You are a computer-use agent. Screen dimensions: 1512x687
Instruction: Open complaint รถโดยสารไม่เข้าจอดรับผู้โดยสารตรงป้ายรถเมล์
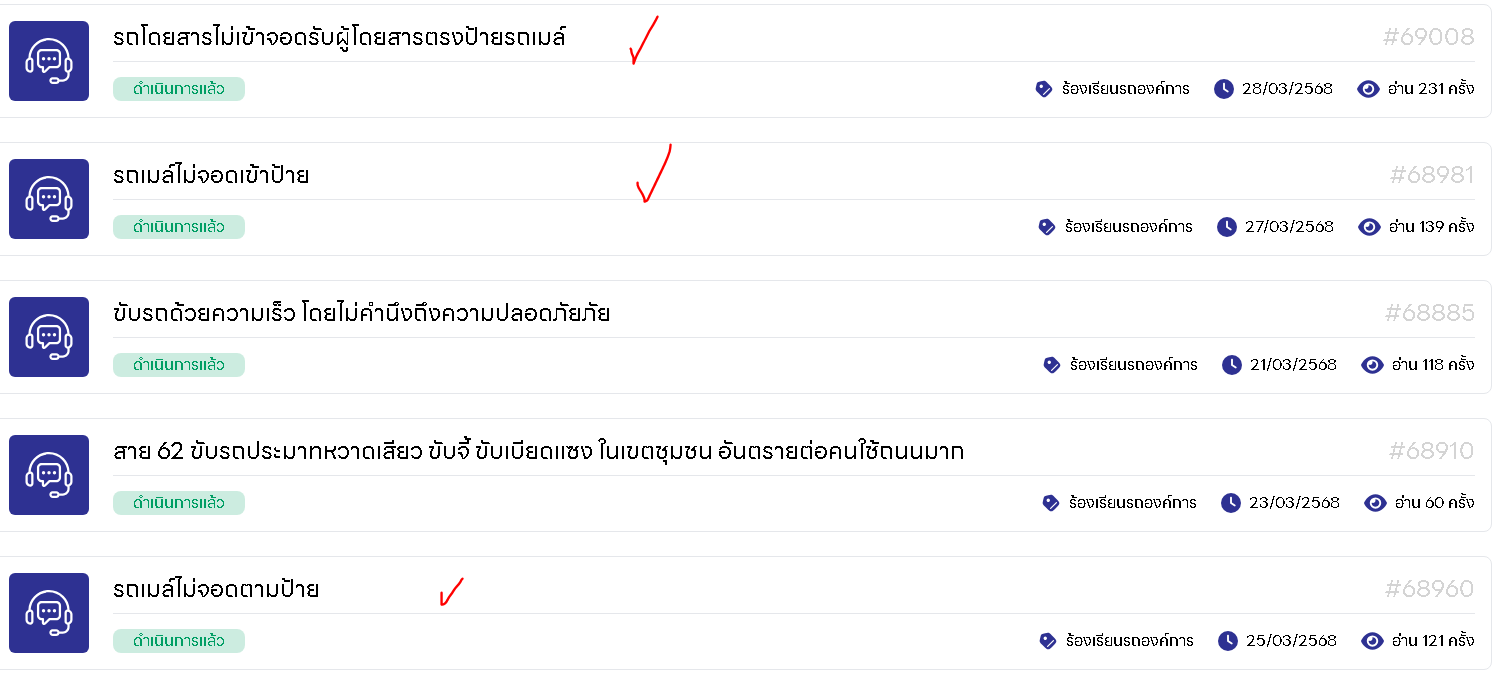(340, 38)
